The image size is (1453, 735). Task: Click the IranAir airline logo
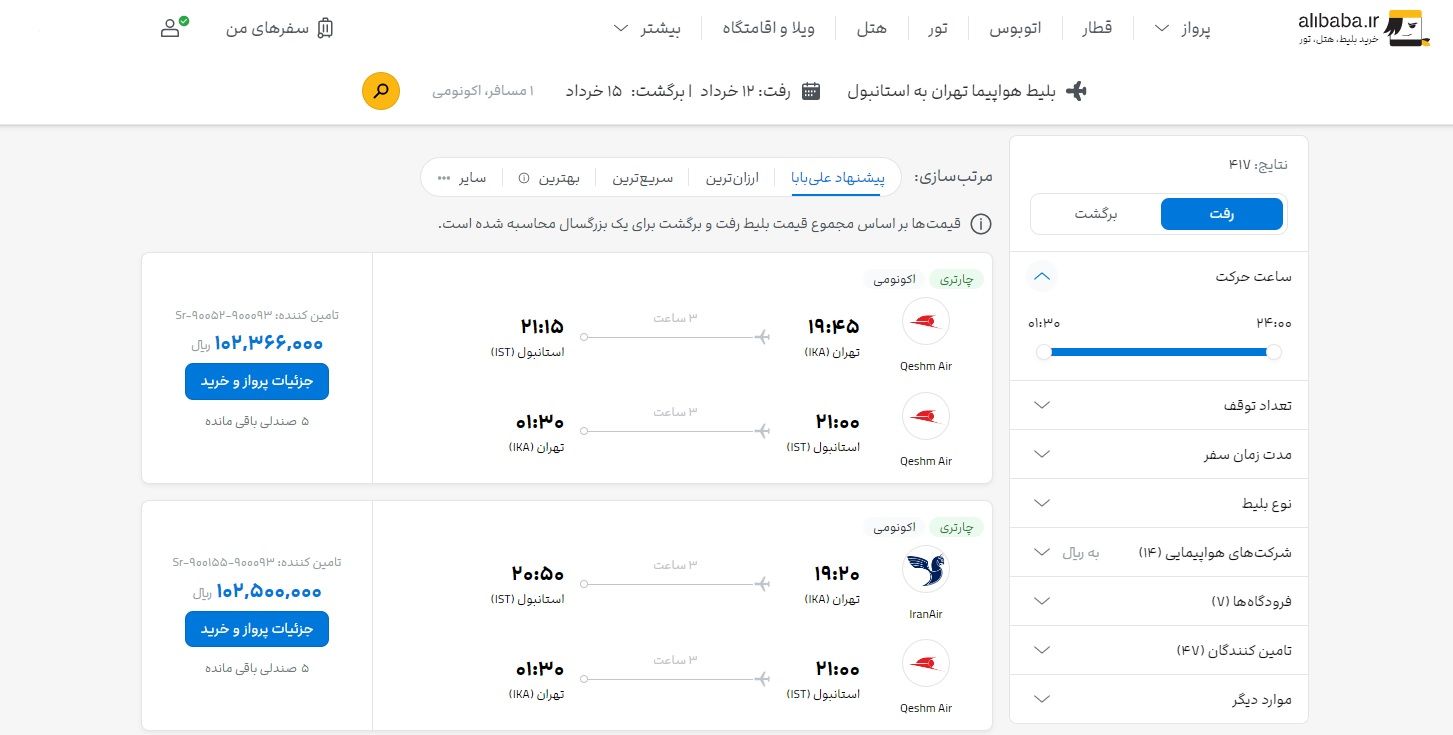(926, 569)
